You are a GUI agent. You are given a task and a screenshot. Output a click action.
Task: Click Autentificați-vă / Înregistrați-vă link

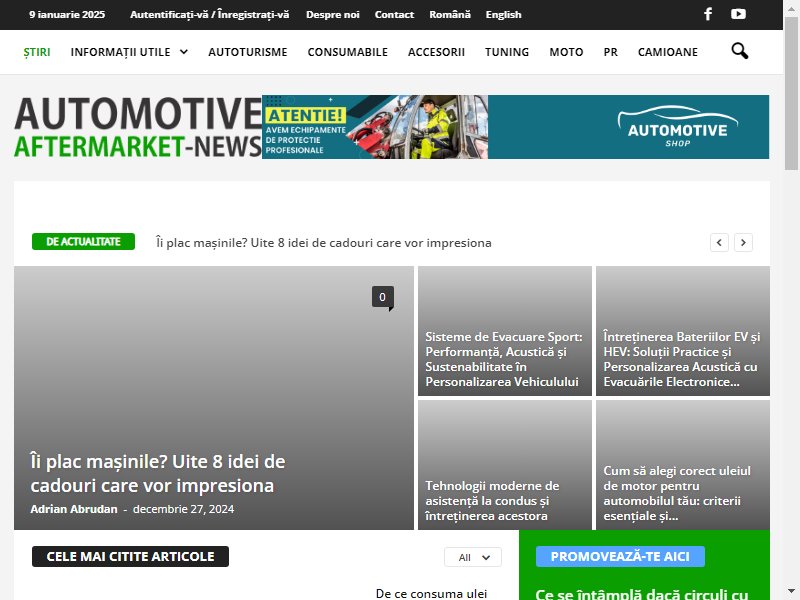coord(209,14)
